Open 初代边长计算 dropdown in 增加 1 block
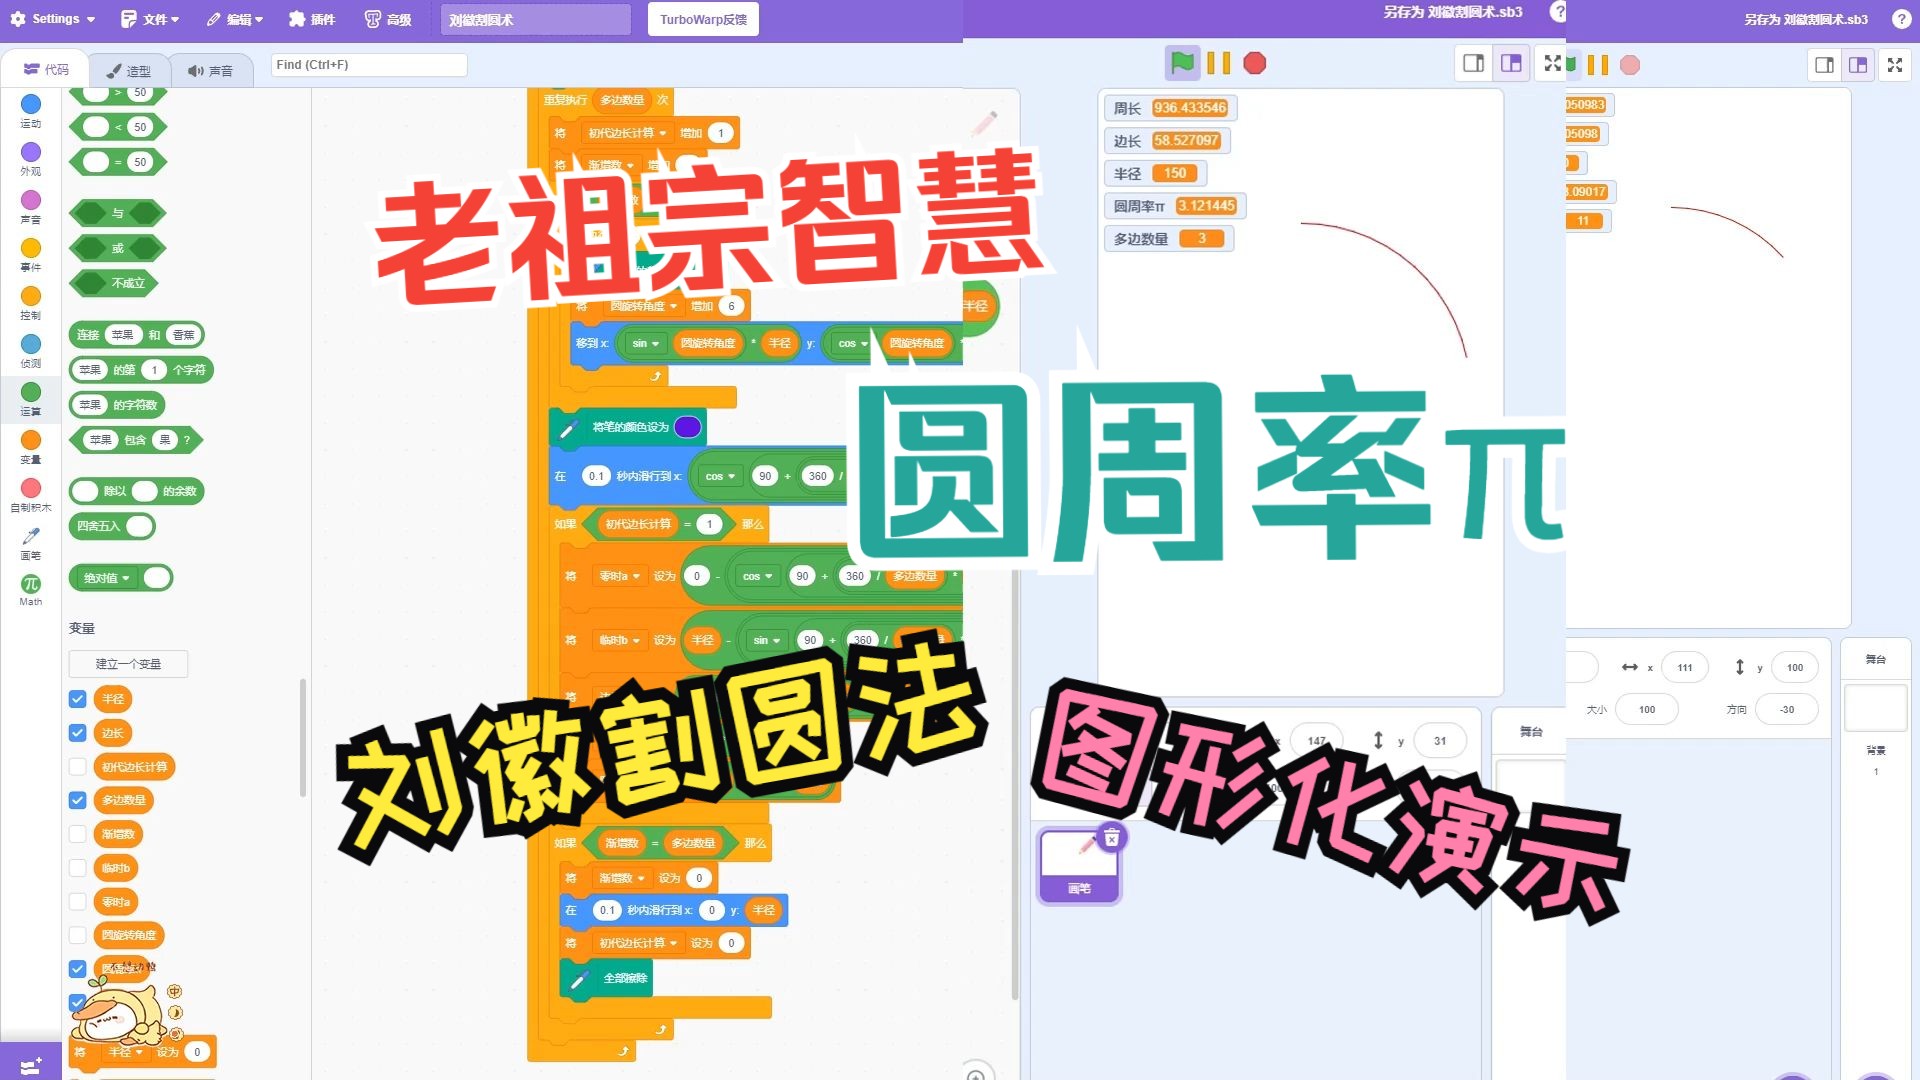1920x1080 pixels. pyautogui.click(x=626, y=133)
